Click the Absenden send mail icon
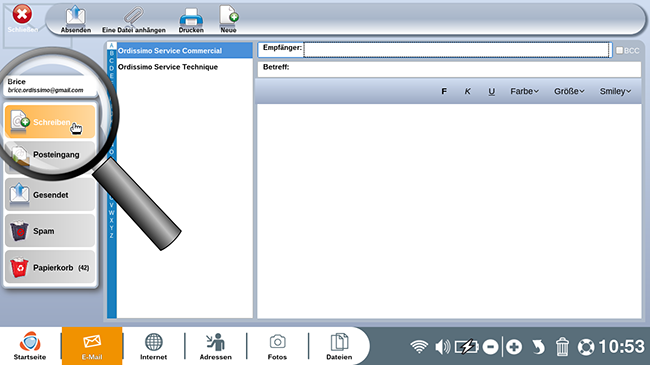 pos(75,16)
